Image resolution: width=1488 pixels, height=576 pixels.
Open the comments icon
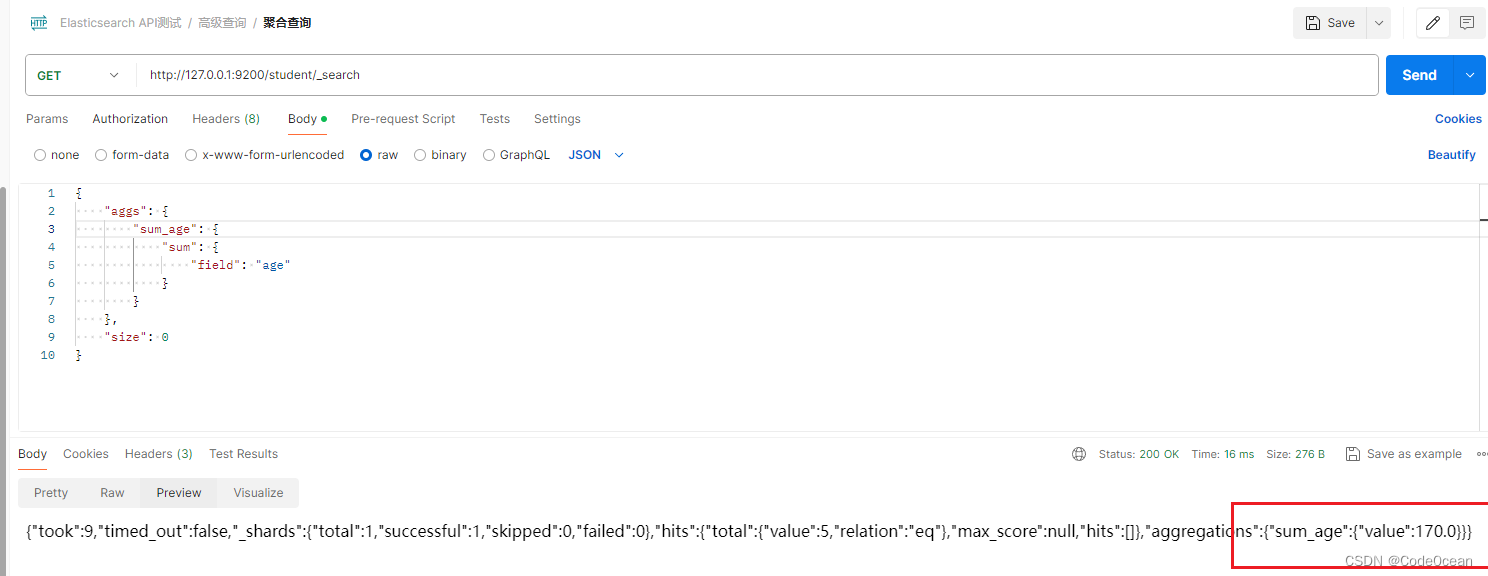1467,23
